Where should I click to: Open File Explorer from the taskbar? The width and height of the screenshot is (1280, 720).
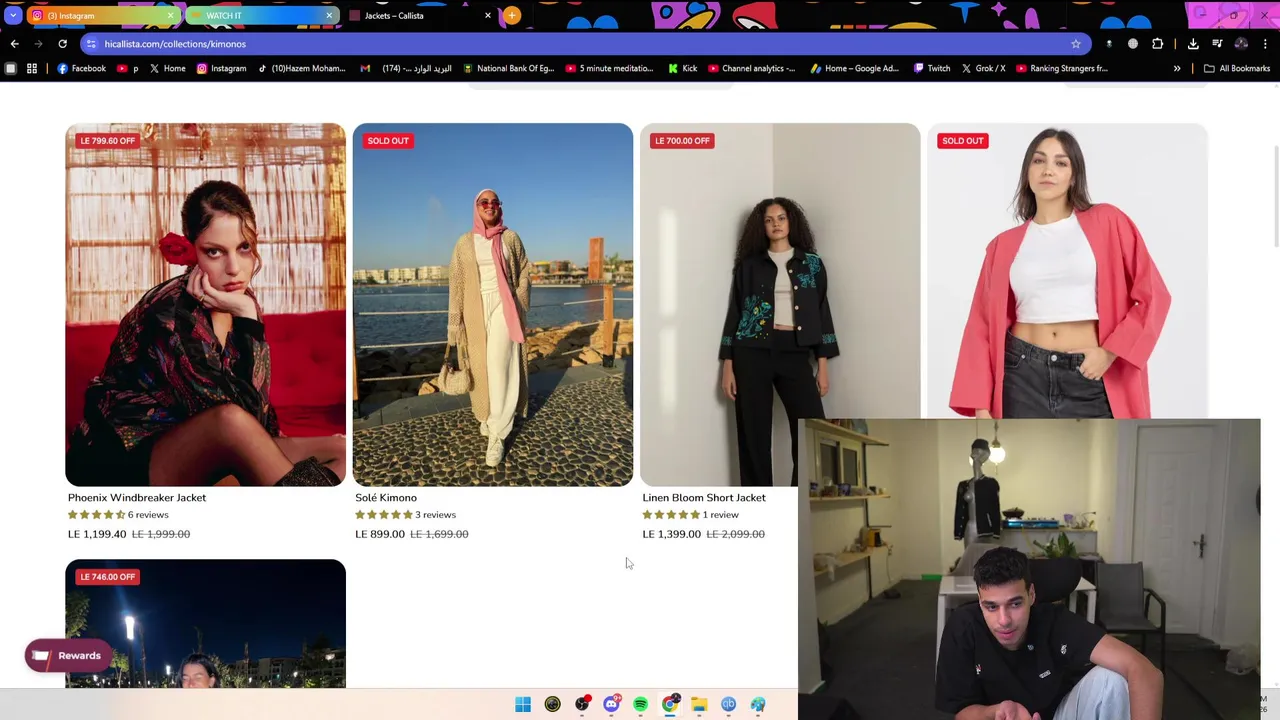coord(699,705)
